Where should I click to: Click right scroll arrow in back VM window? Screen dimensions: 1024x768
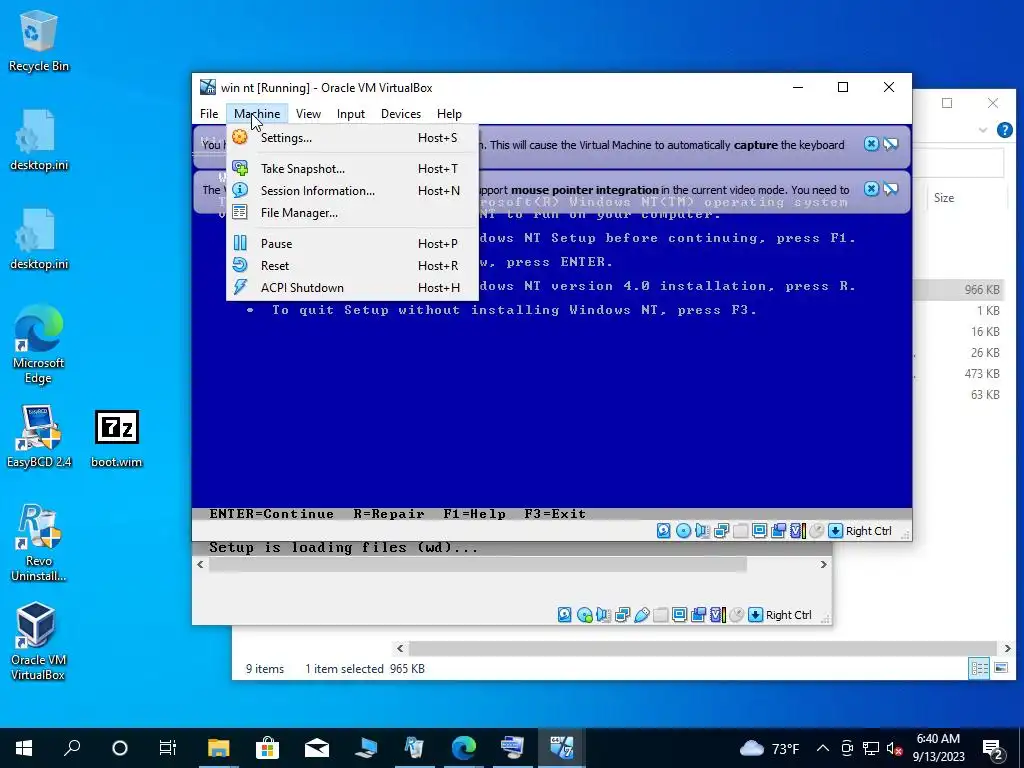(824, 564)
